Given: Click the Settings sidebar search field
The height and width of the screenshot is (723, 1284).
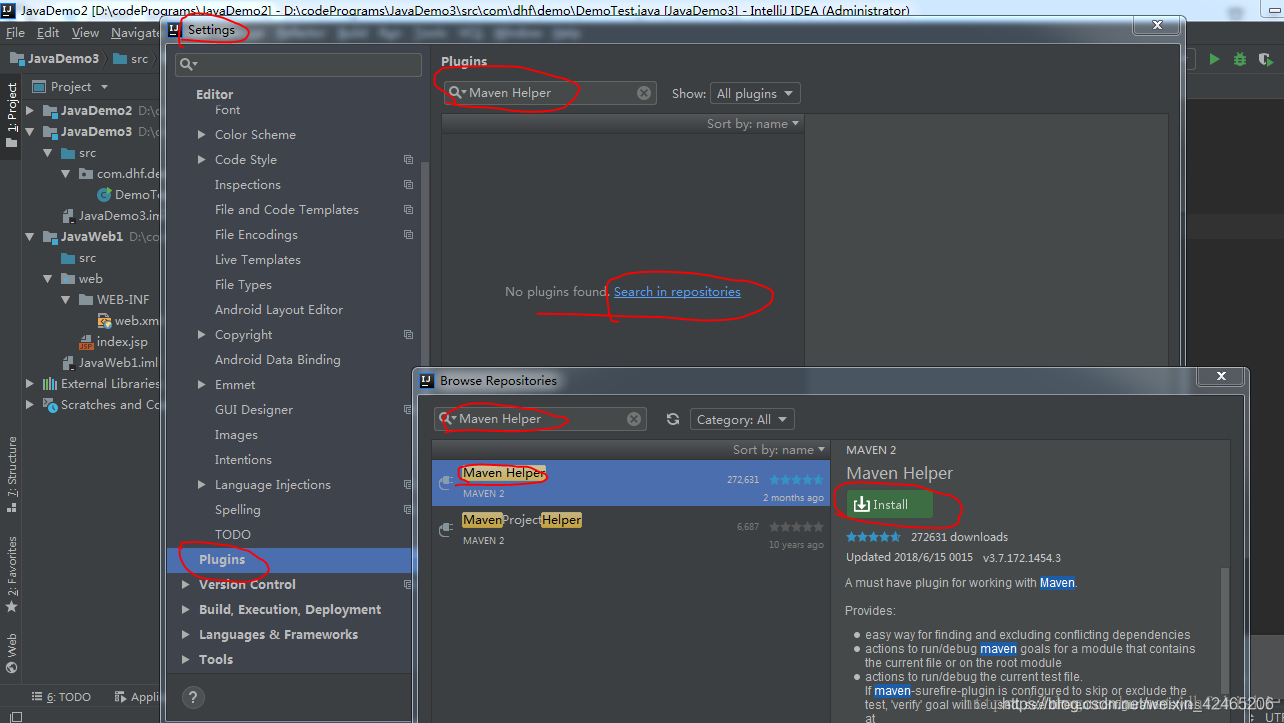Looking at the screenshot, I should (298, 65).
